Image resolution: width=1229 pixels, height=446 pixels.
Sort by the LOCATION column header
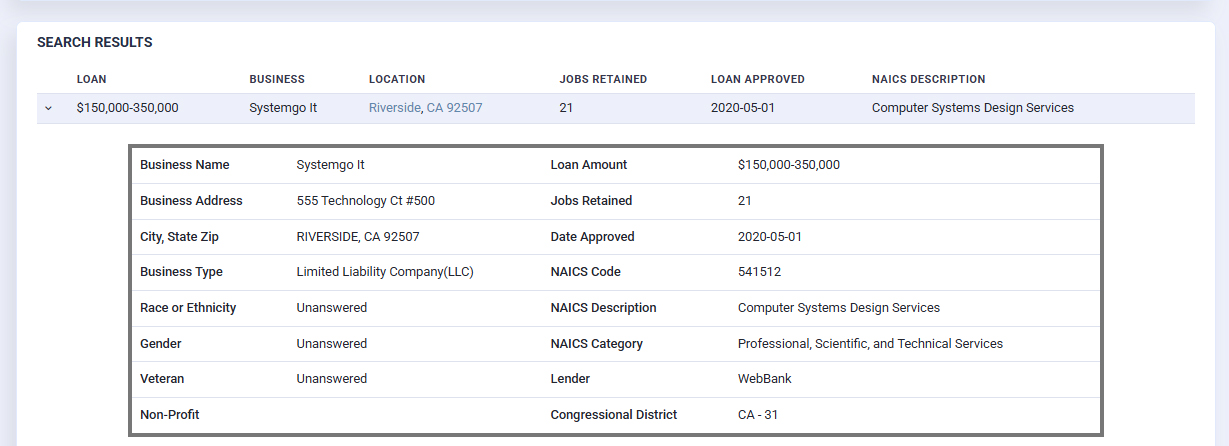[x=397, y=79]
